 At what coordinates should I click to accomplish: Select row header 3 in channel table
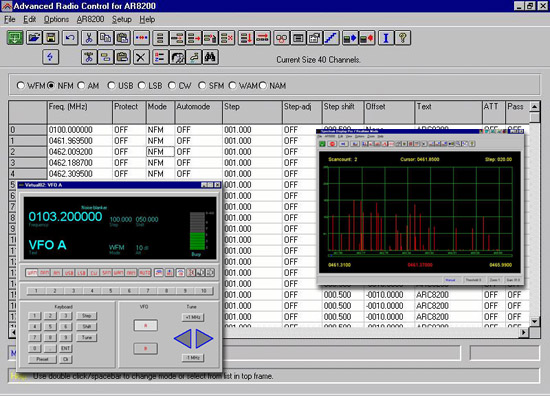tap(28, 163)
